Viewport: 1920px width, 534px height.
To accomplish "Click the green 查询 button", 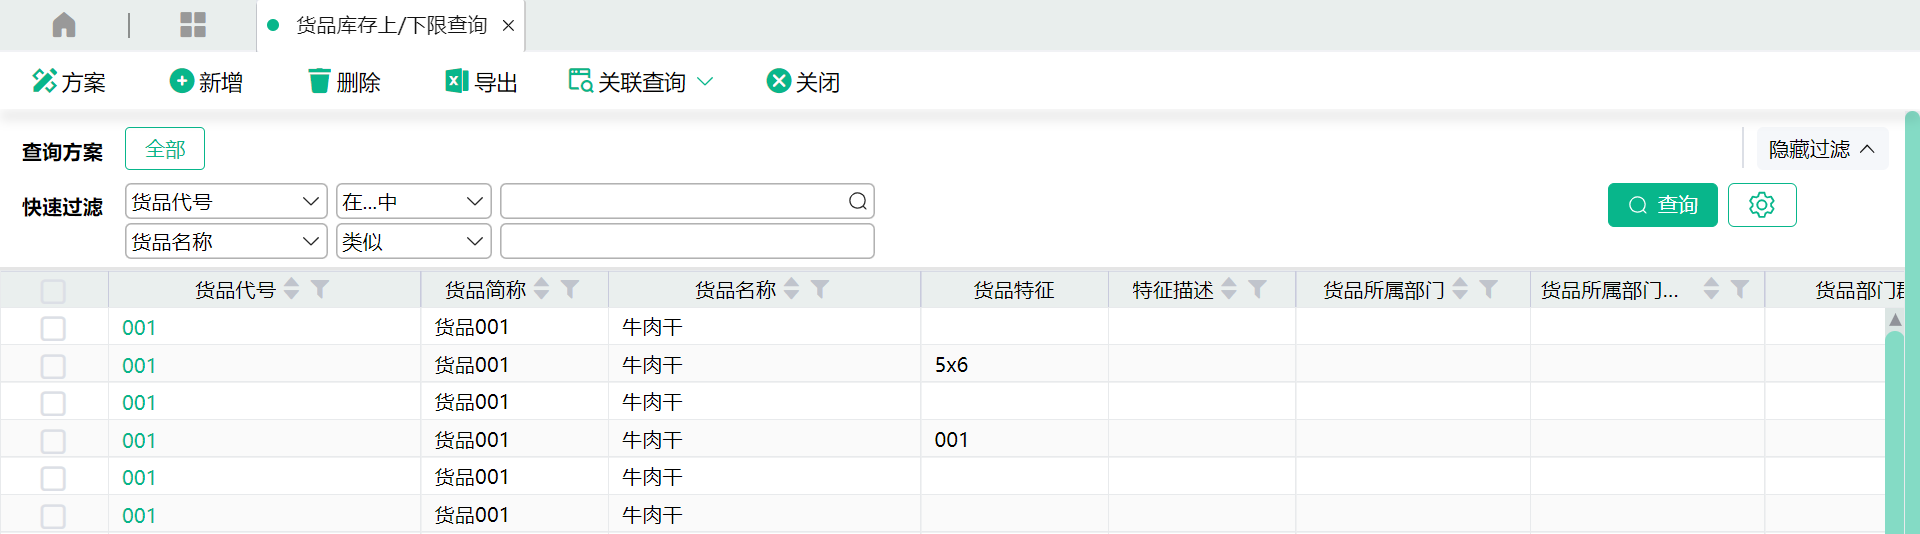I will pos(1662,205).
